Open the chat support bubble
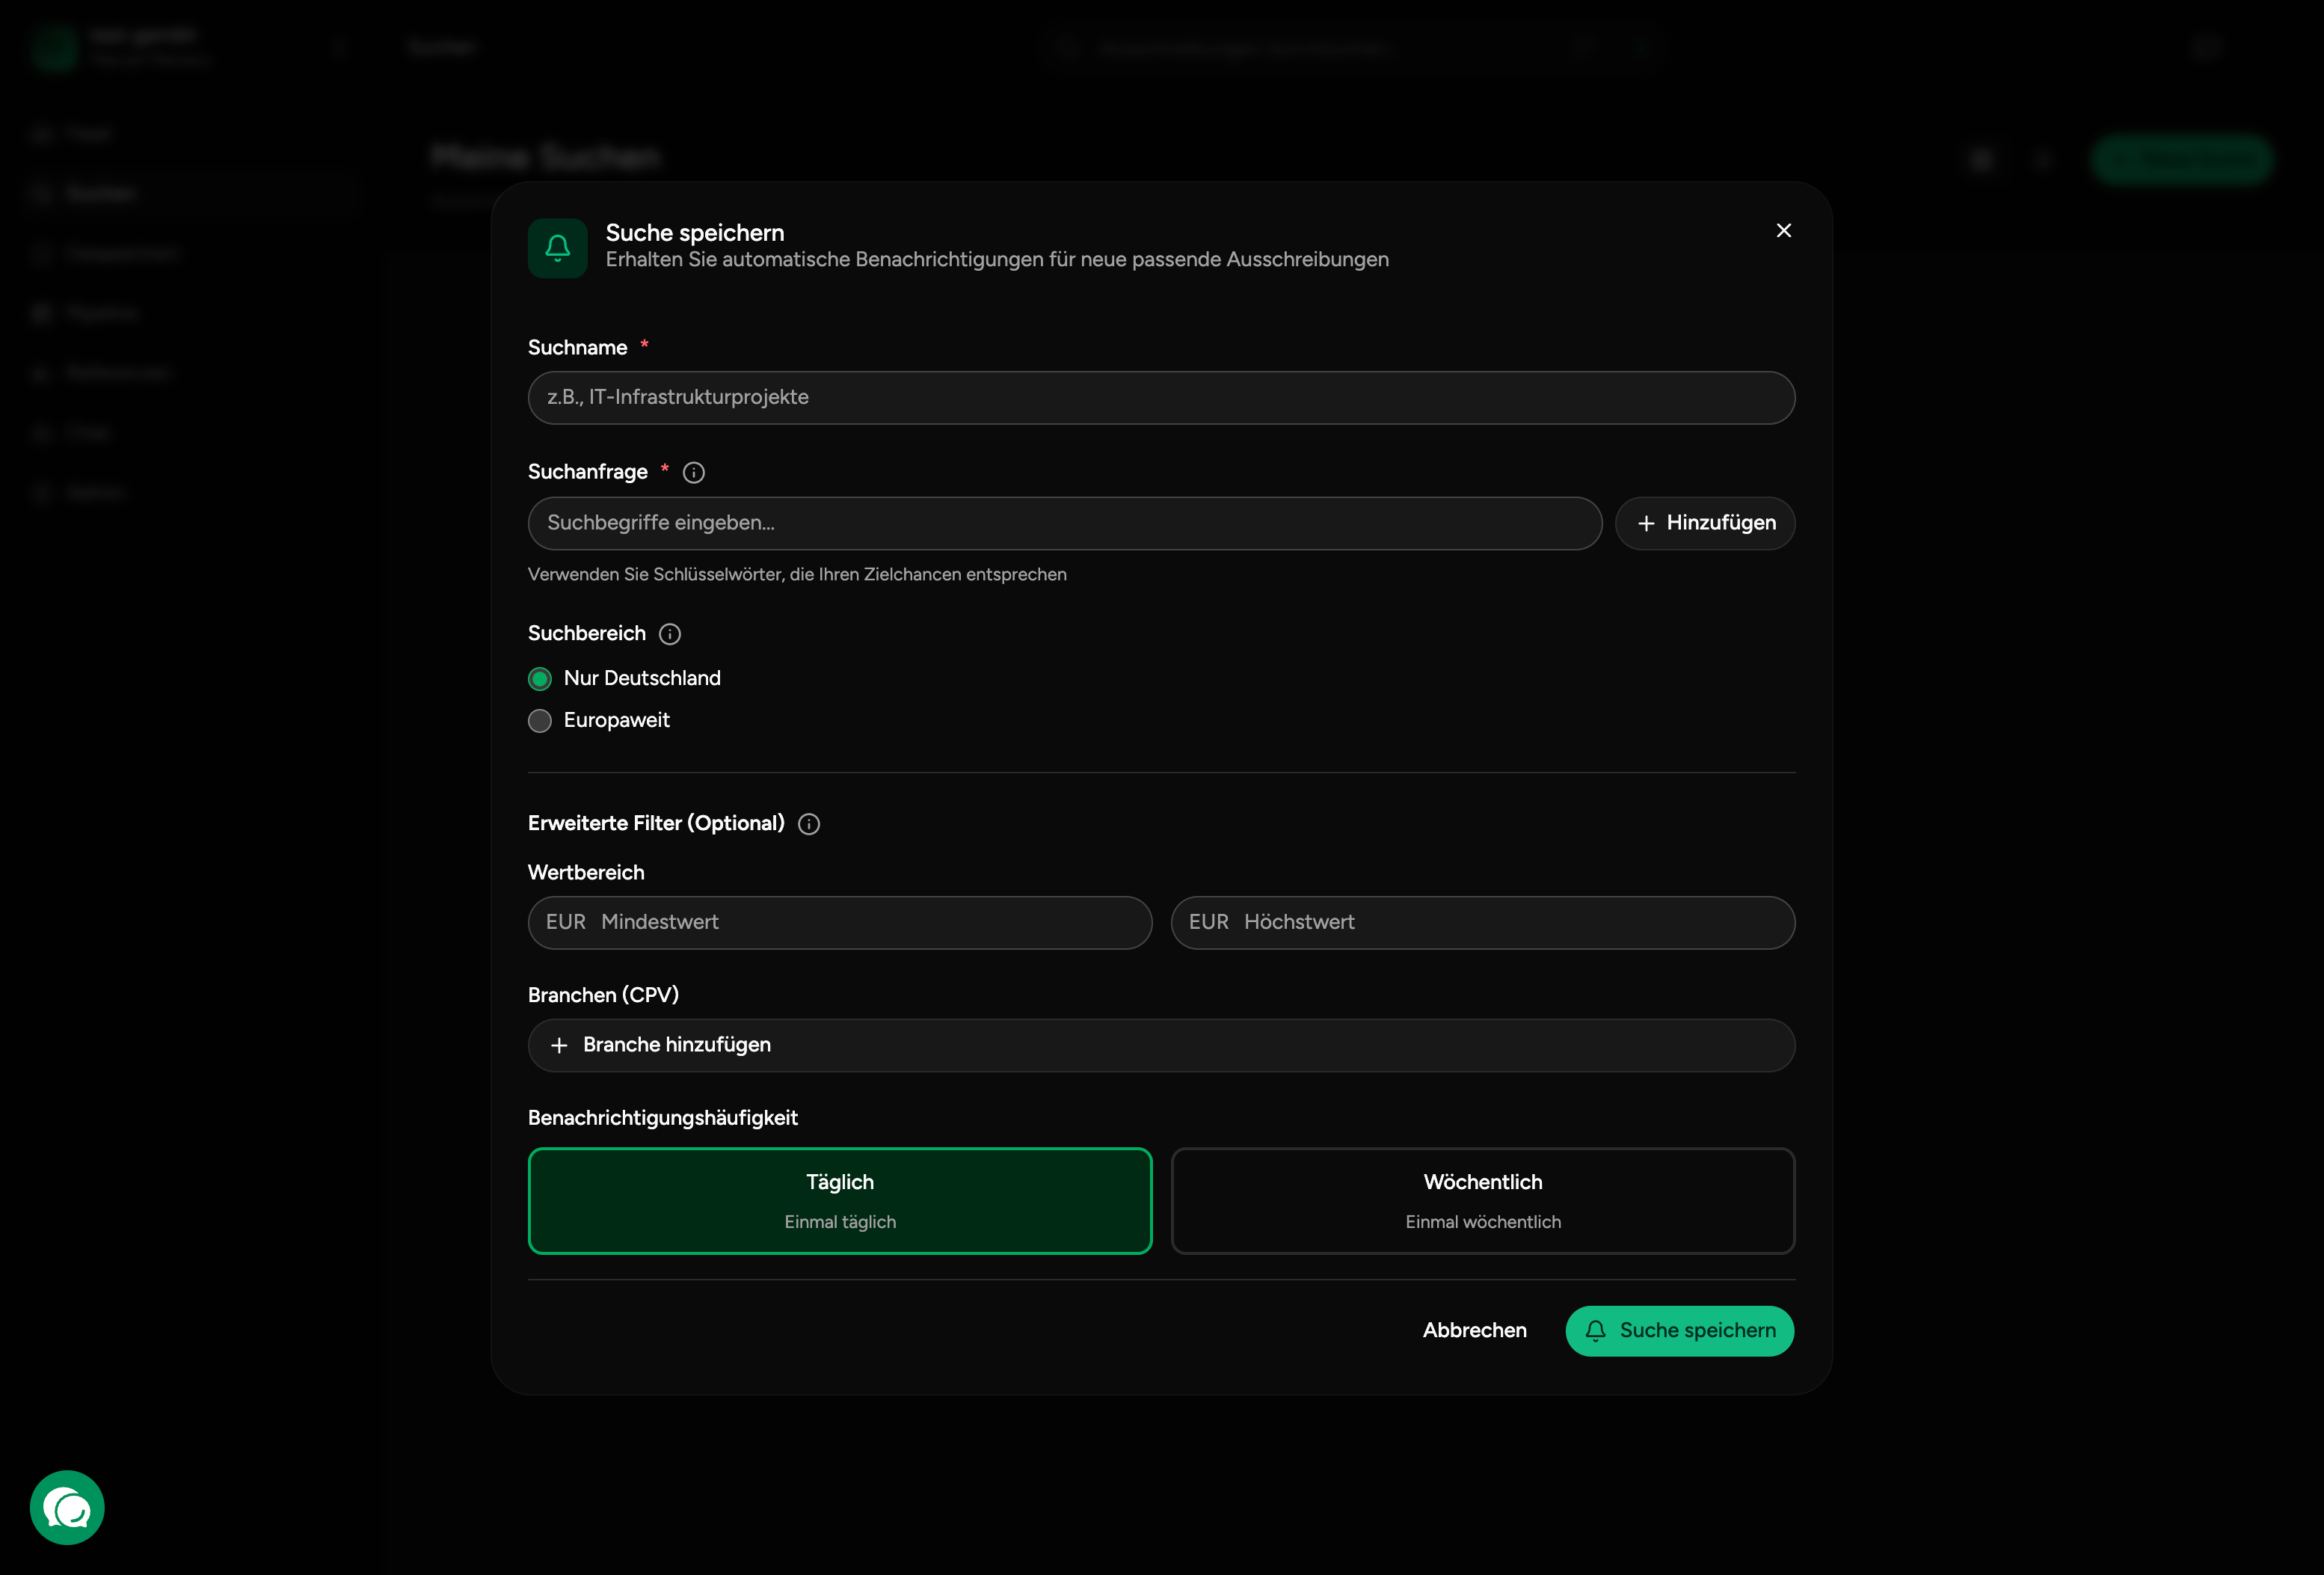The height and width of the screenshot is (1575, 2324). pyautogui.click(x=67, y=1507)
